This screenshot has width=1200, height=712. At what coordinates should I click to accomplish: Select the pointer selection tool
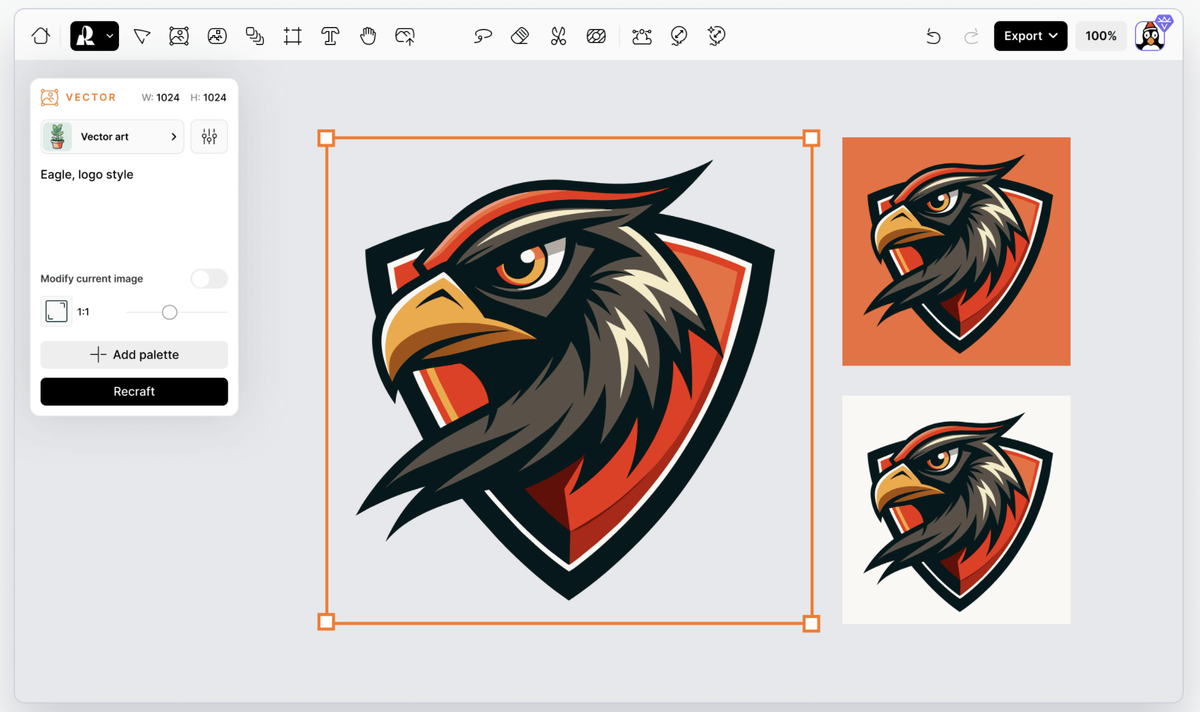(142, 36)
